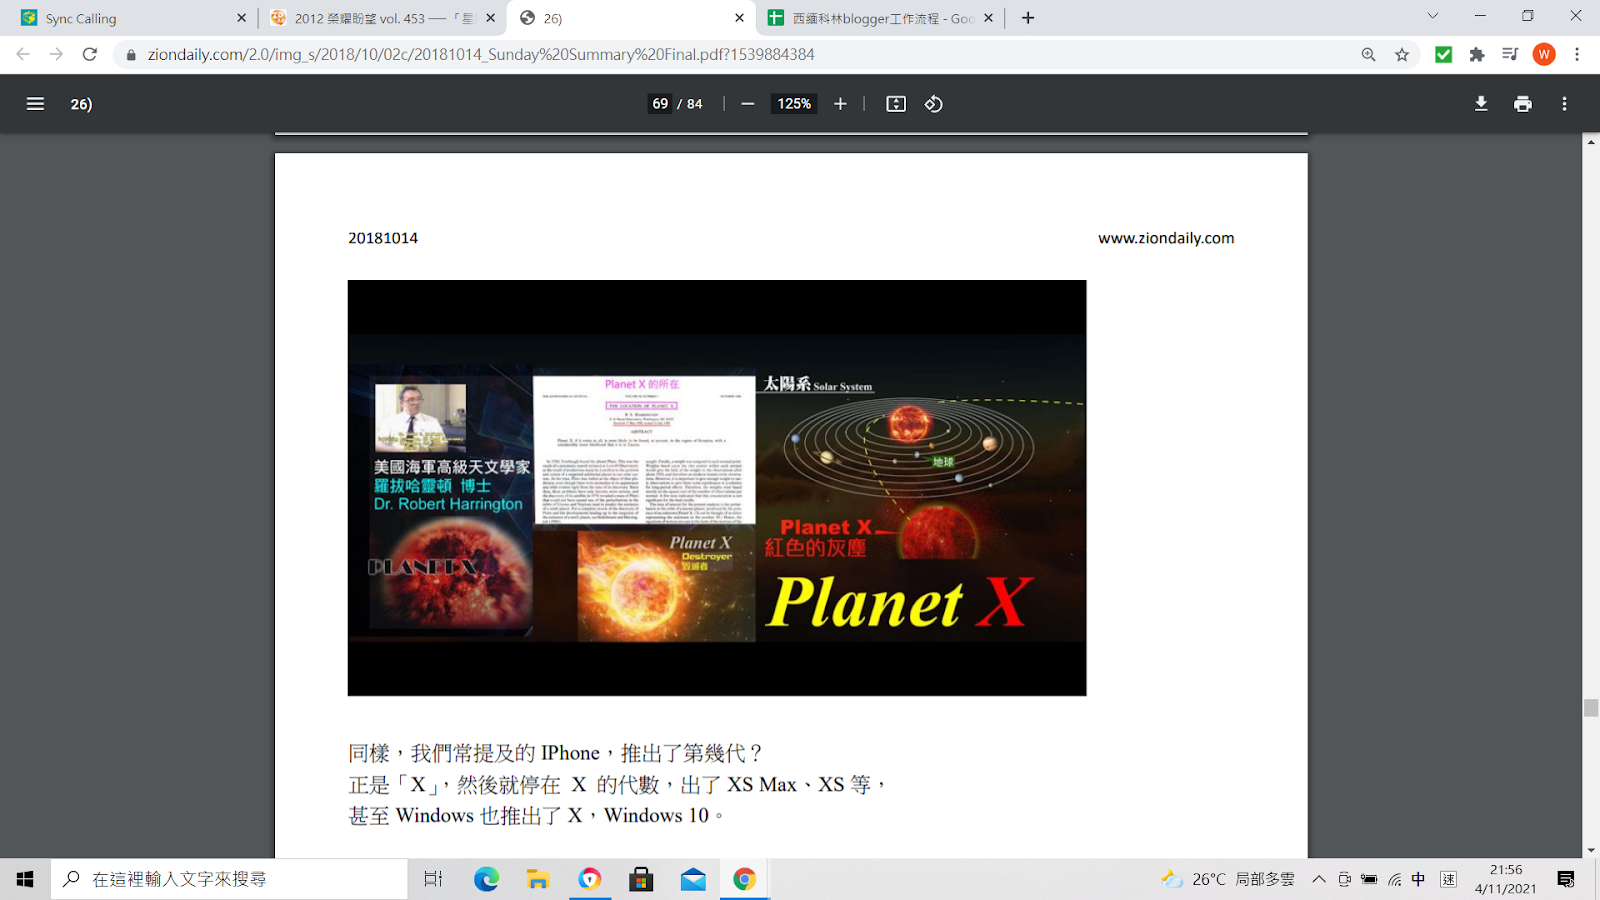Image resolution: width=1600 pixels, height=900 pixels.
Task: Open the Extensions puzzle icon
Action: (x=1477, y=55)
